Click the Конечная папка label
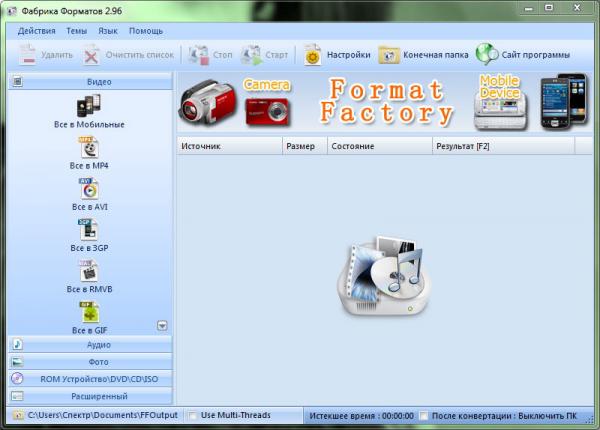The height and width of the screenshot is (430, 600). [436, 55]
